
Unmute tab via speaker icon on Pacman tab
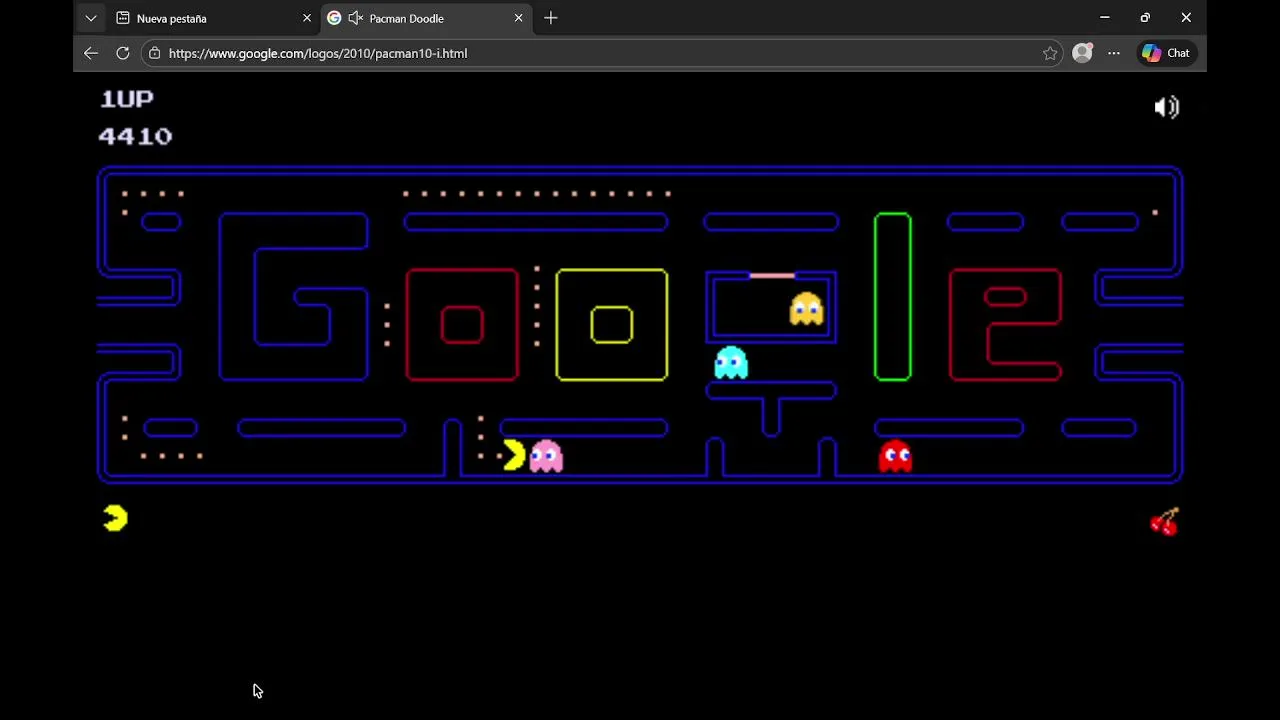coord(355,18)
